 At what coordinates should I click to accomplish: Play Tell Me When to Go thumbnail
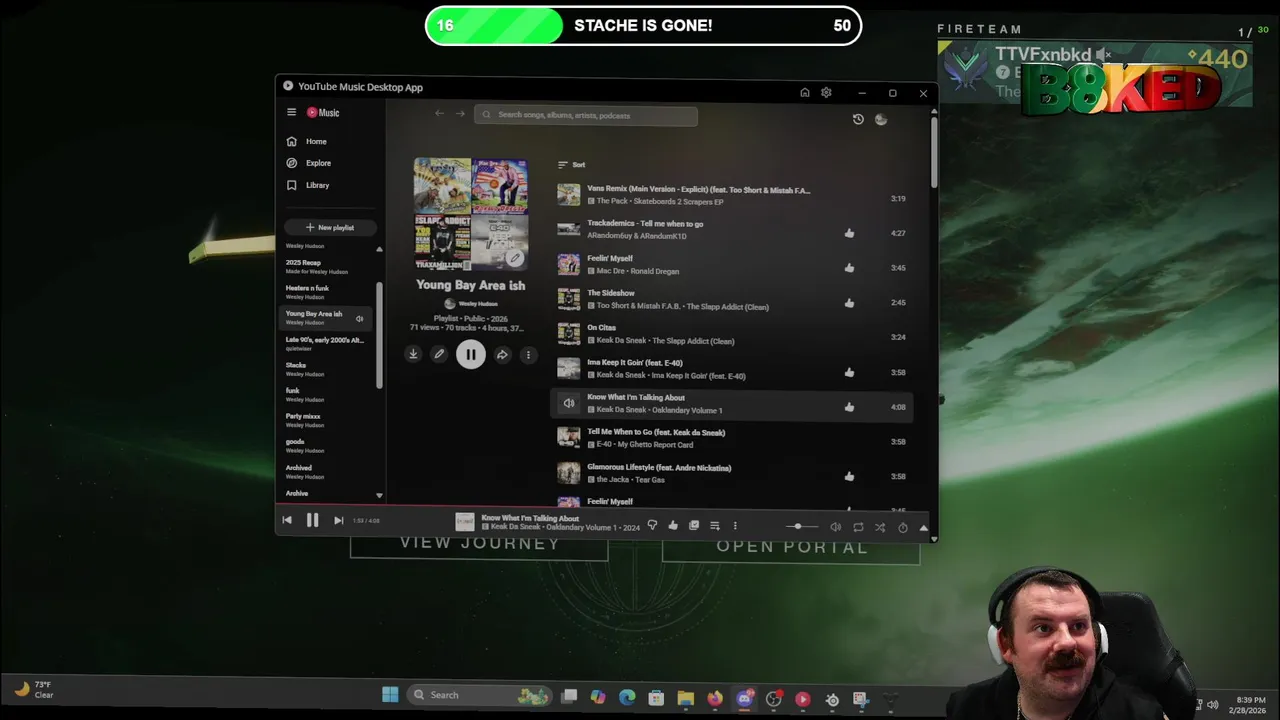pyautogui.click(x=568, y=438)
